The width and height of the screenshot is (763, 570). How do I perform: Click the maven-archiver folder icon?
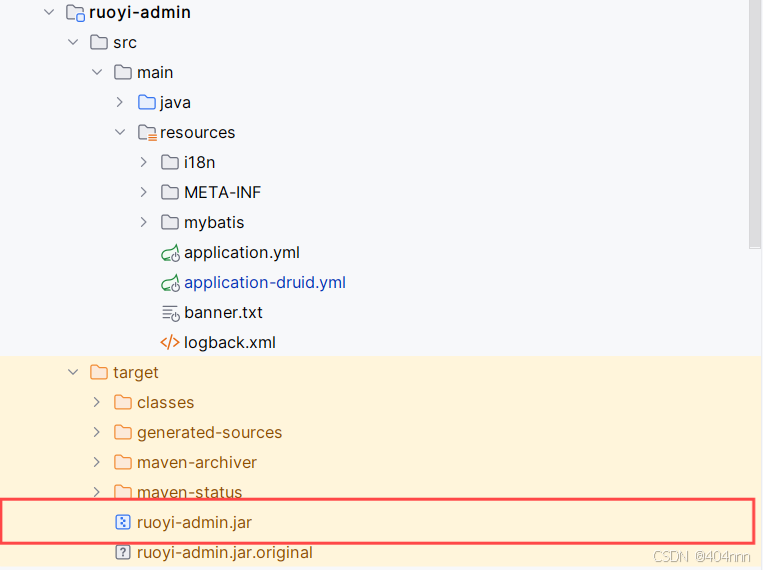click(123, 462)
